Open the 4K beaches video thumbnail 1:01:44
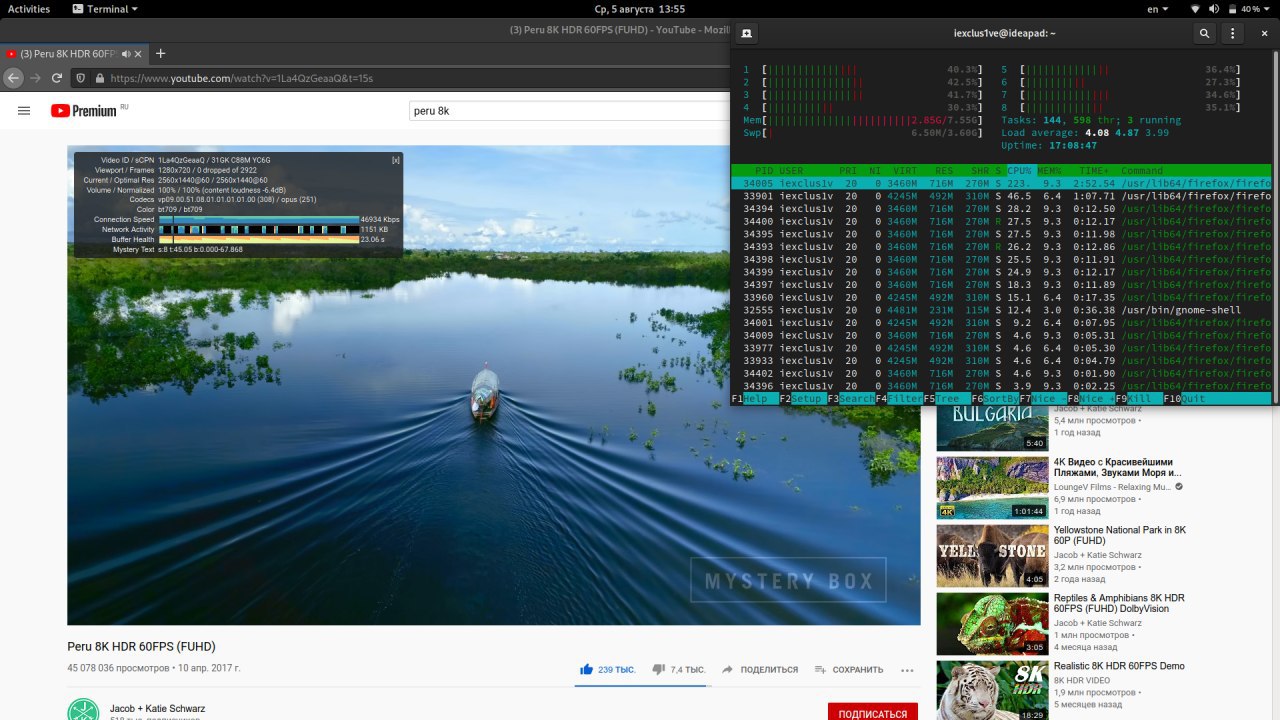1280x720 pixels. point(992,488)
